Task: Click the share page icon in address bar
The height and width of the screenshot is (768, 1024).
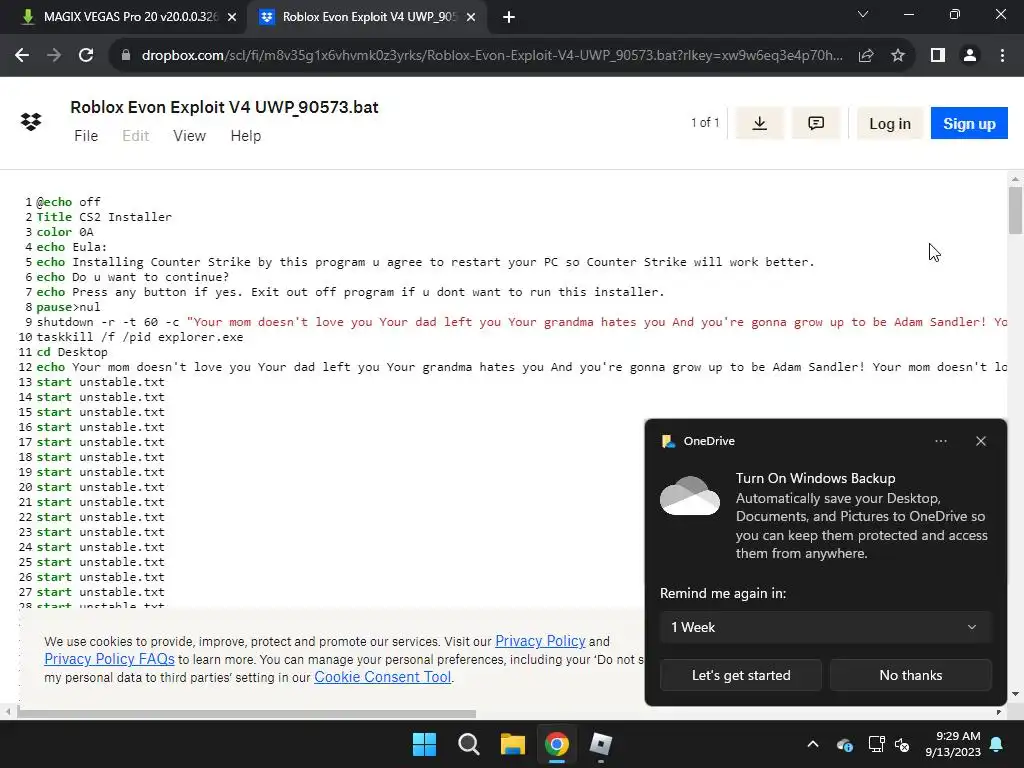Action: pos(866,56)
